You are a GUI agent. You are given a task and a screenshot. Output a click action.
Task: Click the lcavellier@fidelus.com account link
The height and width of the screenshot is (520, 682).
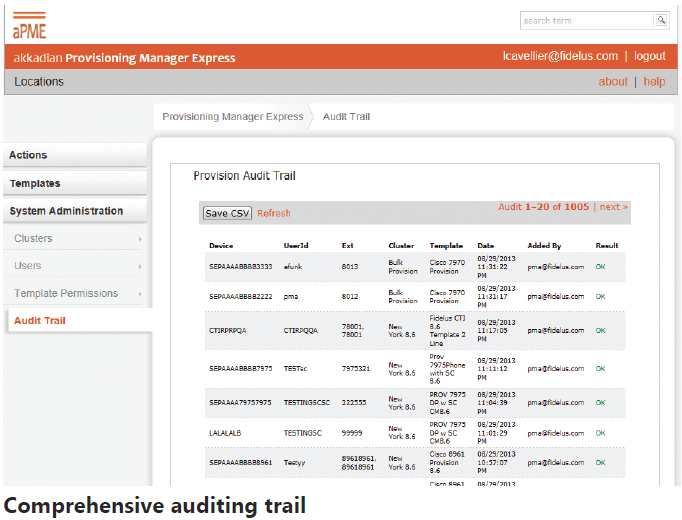tap(559, 57)
